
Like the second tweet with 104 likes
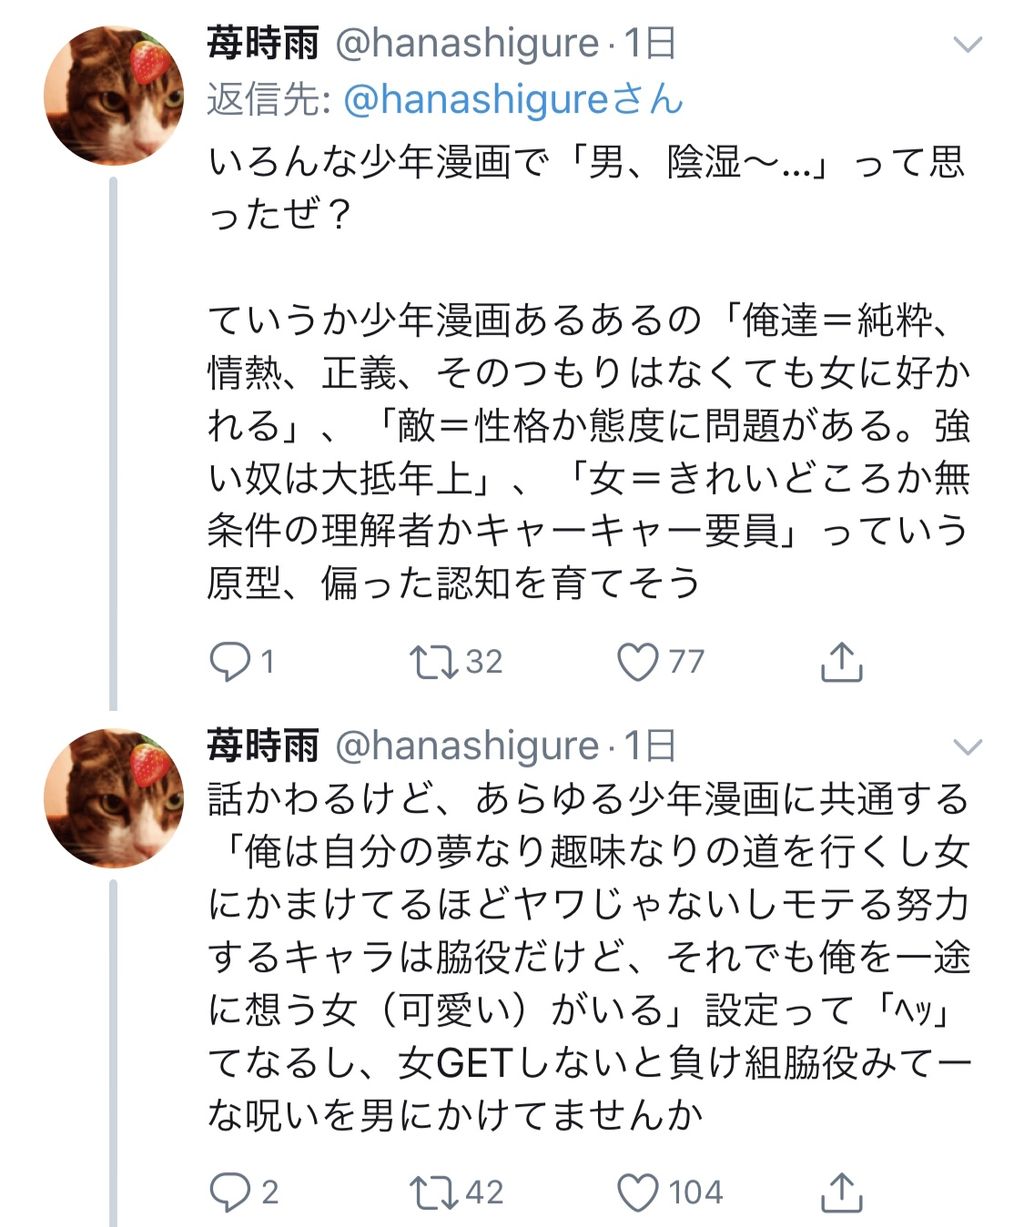(638, 1191)
